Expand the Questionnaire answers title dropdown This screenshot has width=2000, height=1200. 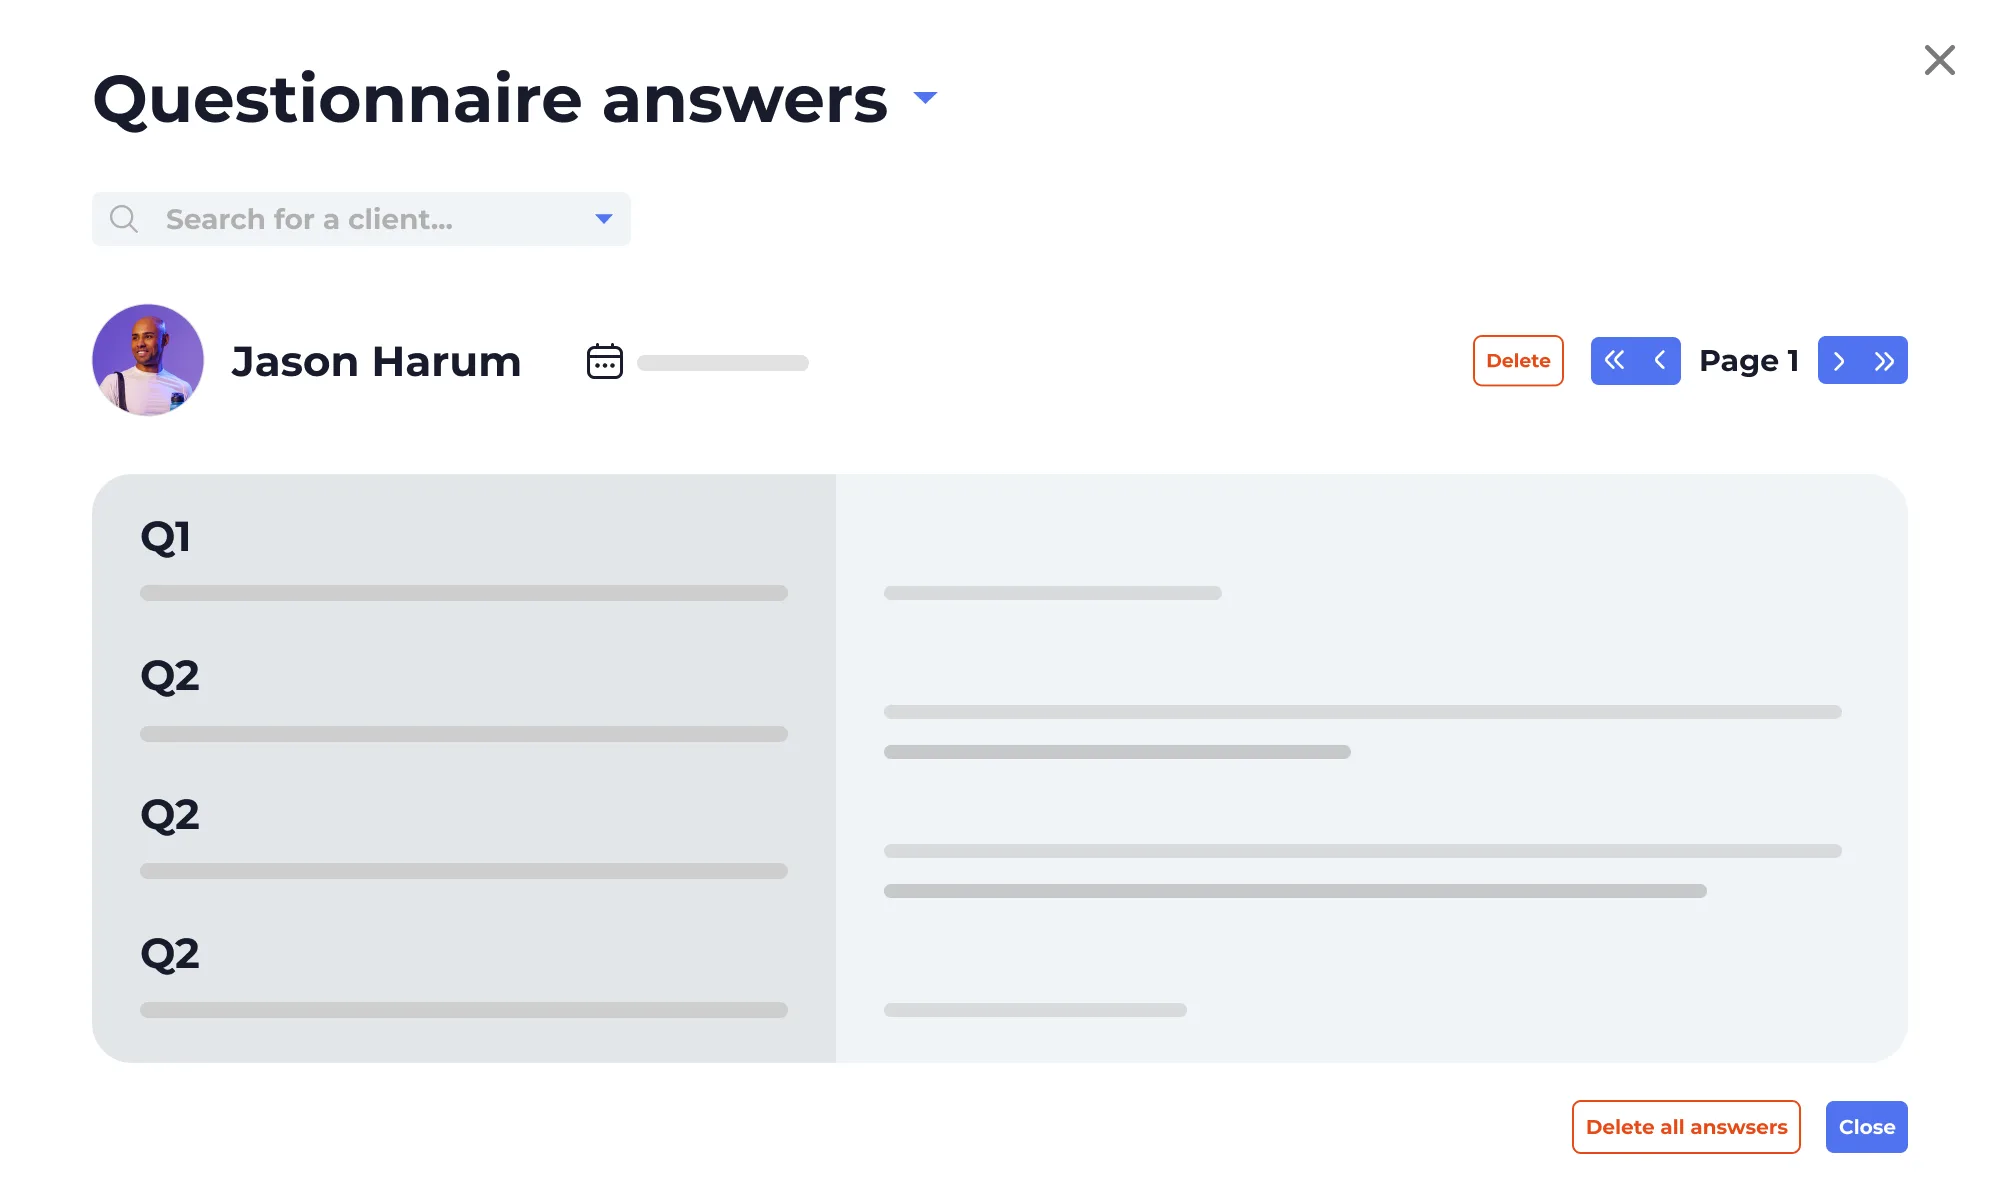pyautogui.click(x=925, y=98)
